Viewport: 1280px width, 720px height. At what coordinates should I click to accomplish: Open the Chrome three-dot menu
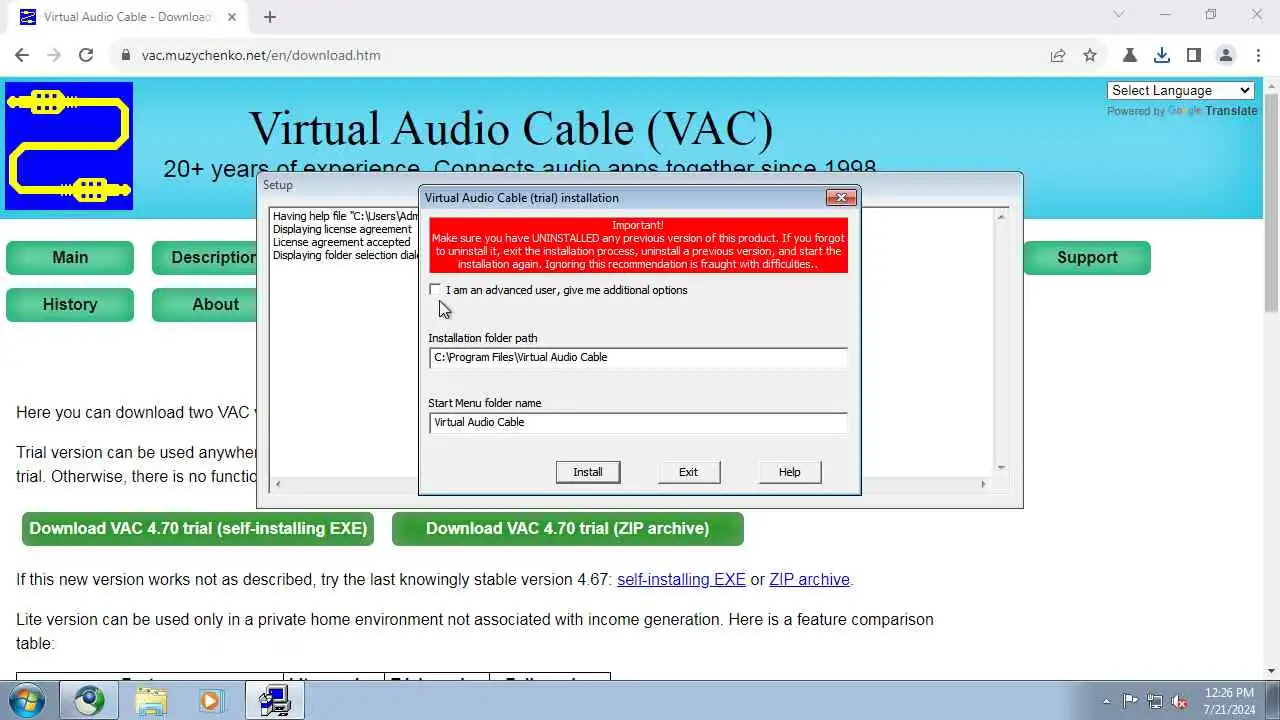click(x=1257, y=55)
